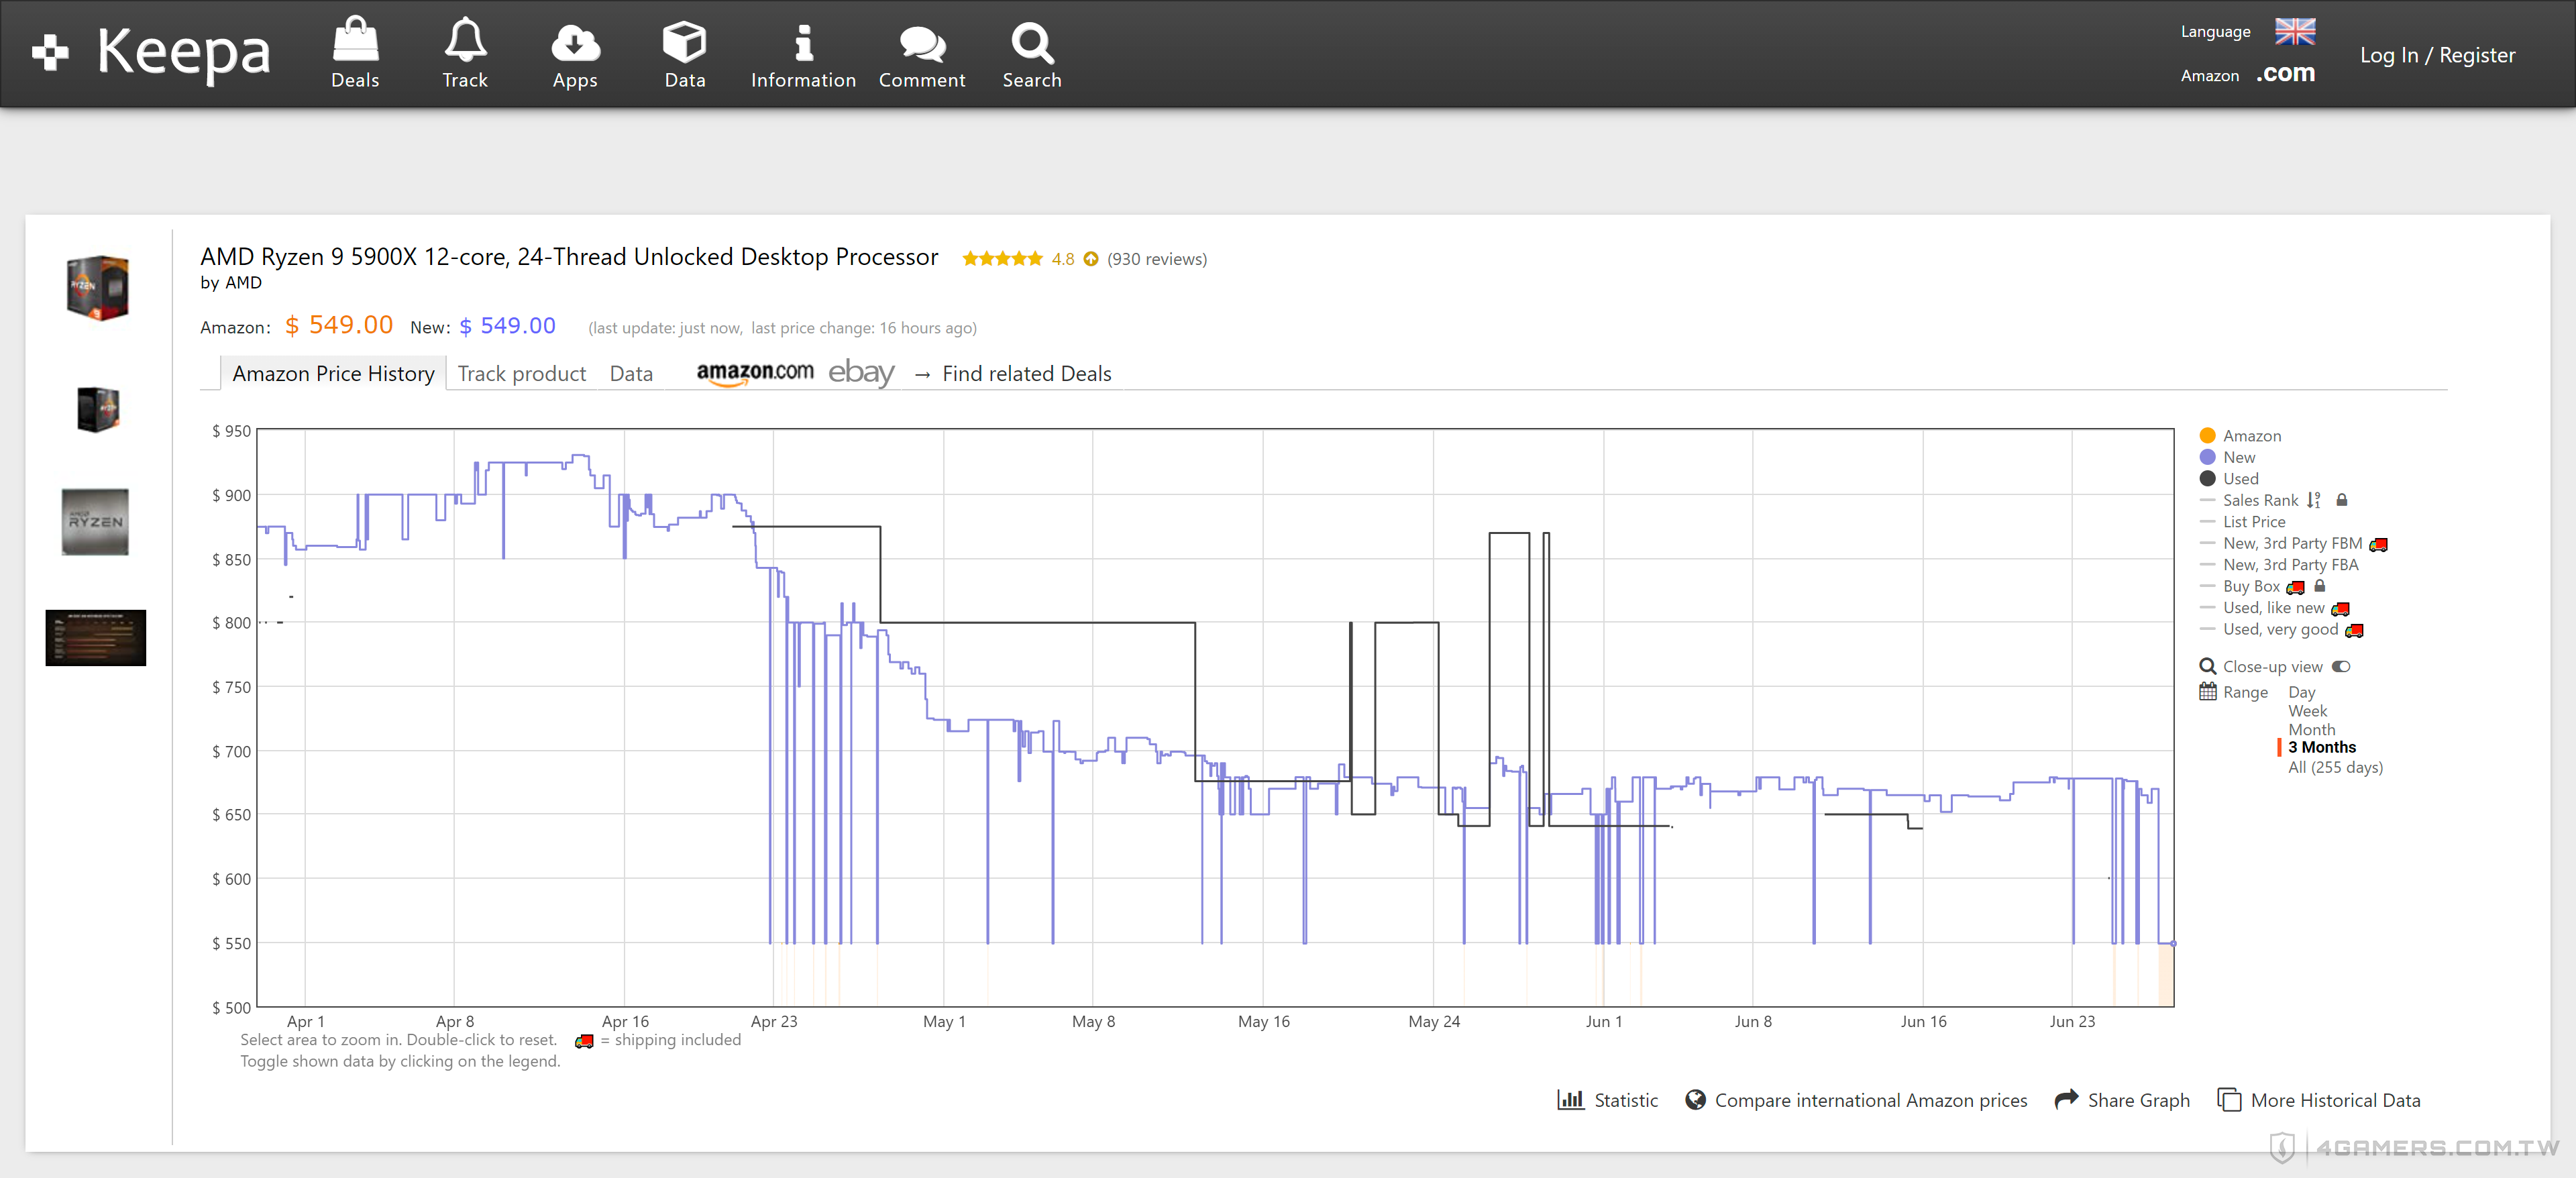This screenshot has width=2576, height=1178.
Task: Toggle Used, very good series
Action: pyautogui.click(x=2269, y=629)
